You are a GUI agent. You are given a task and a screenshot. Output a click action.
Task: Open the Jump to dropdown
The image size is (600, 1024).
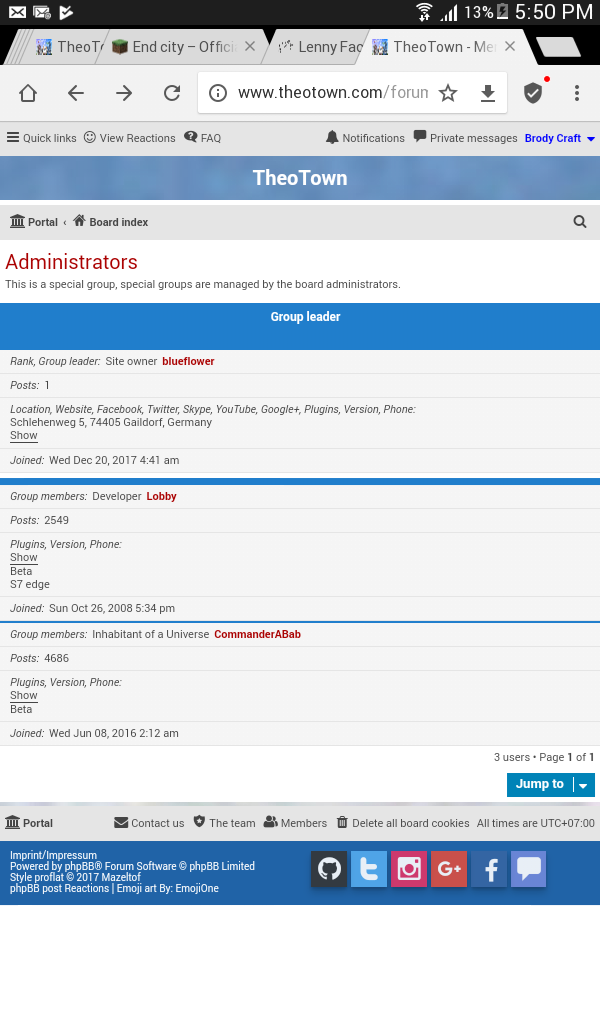click(x=550, y=784)
